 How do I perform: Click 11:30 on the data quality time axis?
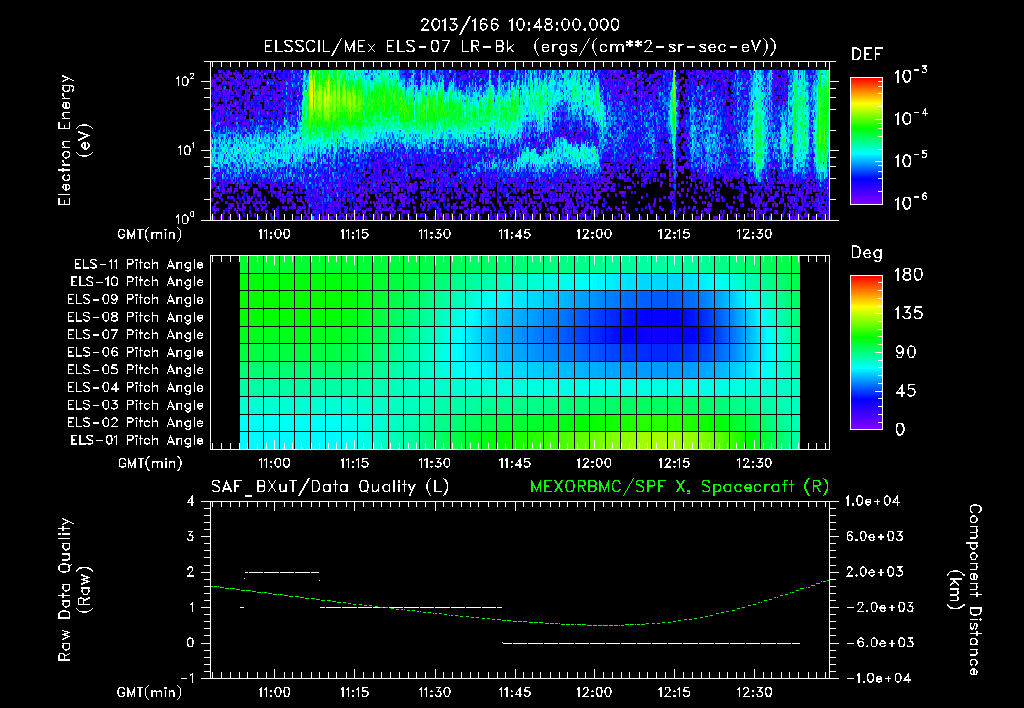(x=434, y=692)
